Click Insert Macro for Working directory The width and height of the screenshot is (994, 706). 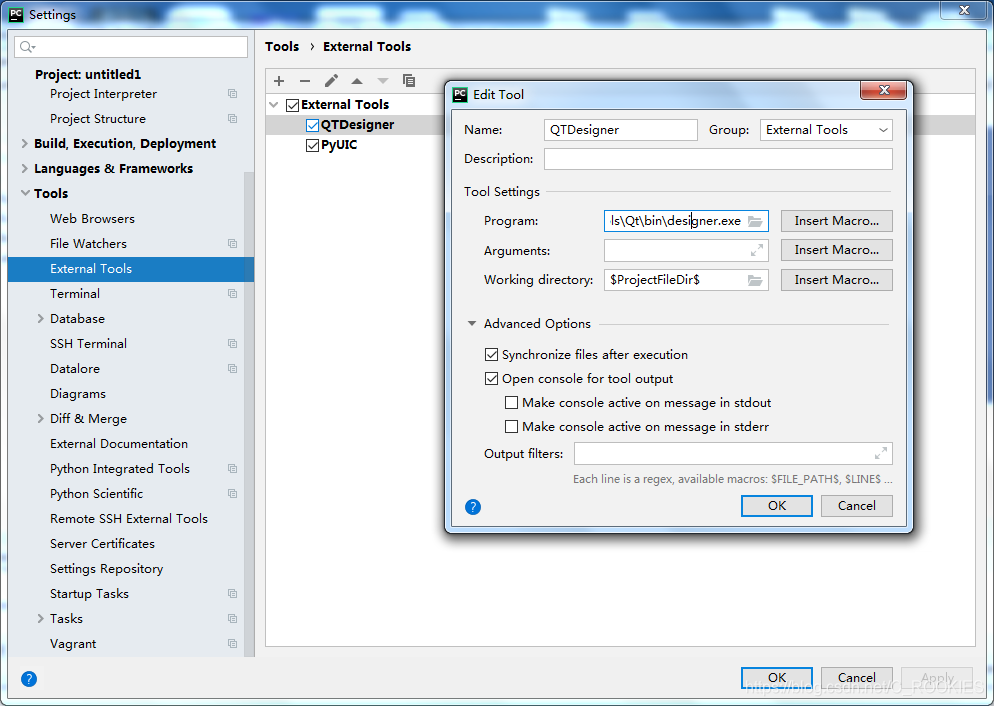click(x=836, y=280)
